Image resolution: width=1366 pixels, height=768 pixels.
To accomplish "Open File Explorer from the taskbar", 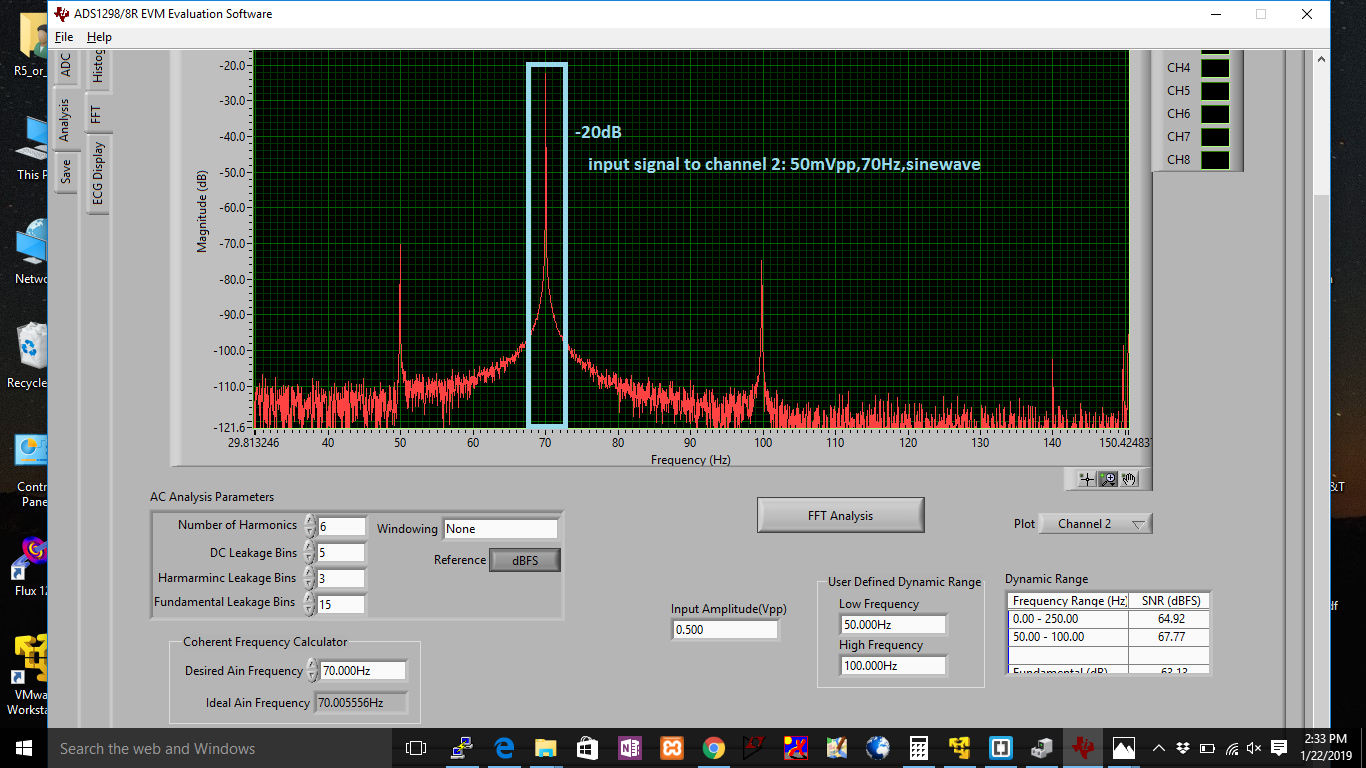I will (x=545, y=748).
